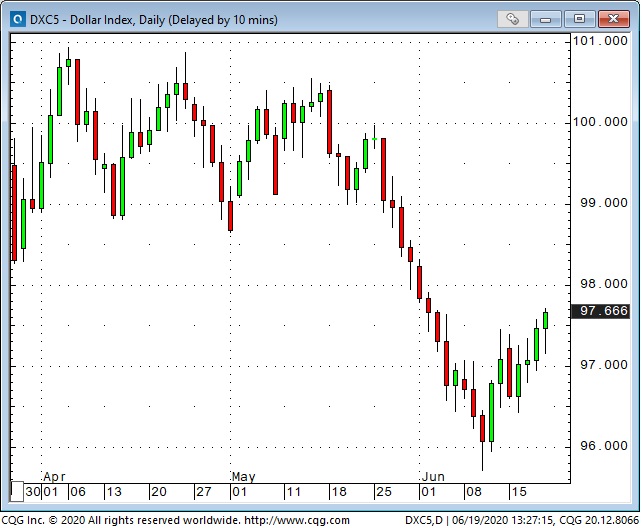
Task: Click the chain link button in title bar
Action: 512,19
